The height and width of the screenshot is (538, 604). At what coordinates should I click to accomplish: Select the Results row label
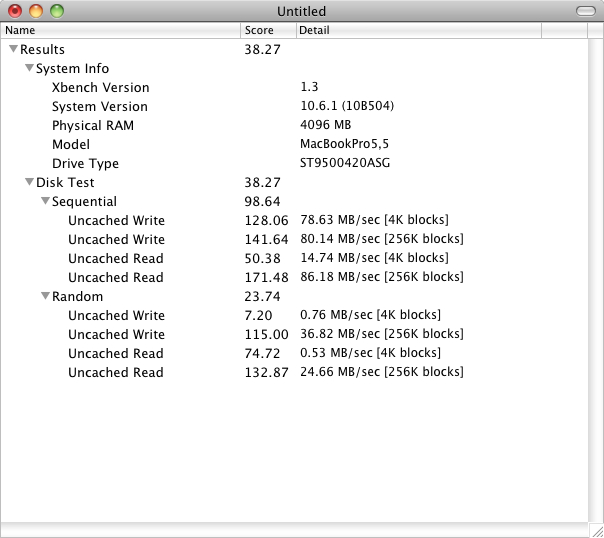pyautogui.click(x=42, y=49)
